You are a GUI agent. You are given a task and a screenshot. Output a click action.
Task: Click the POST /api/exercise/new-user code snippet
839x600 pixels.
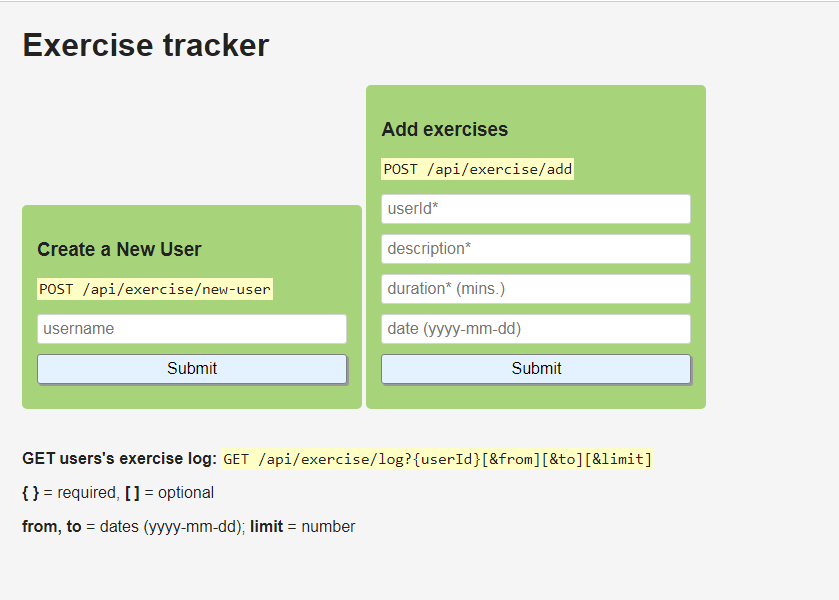(x=155, y=288)
